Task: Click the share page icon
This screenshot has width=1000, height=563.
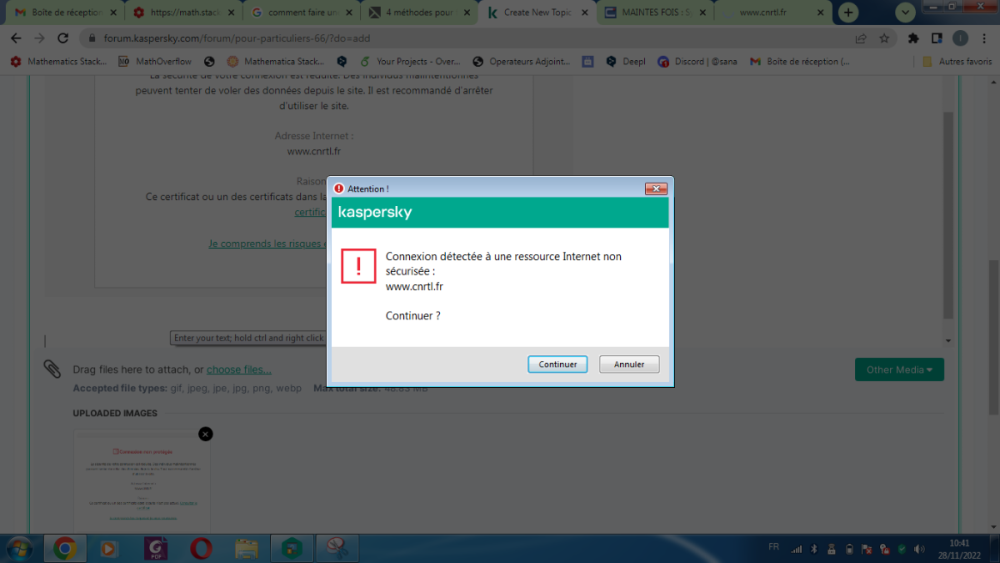Action: 861,38
